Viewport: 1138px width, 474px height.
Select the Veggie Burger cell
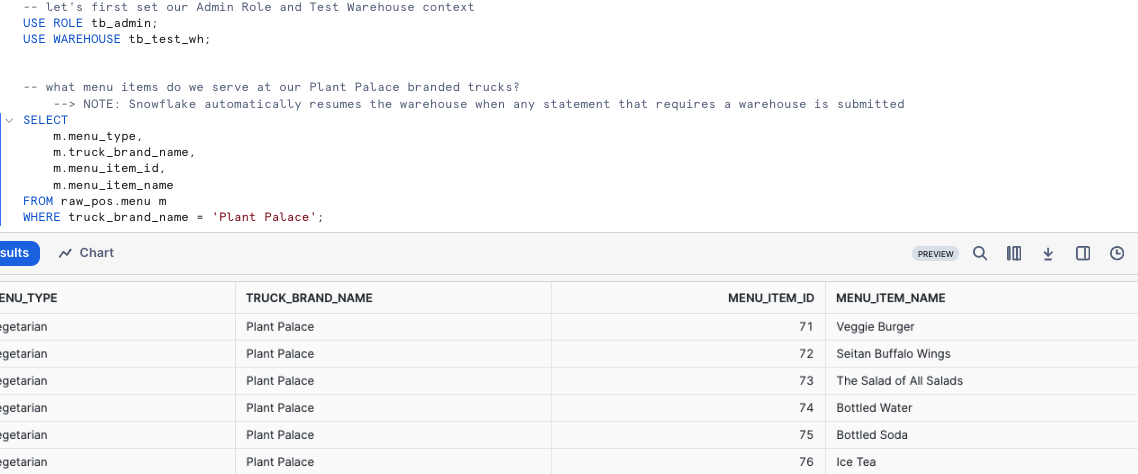tap(875, 326)
